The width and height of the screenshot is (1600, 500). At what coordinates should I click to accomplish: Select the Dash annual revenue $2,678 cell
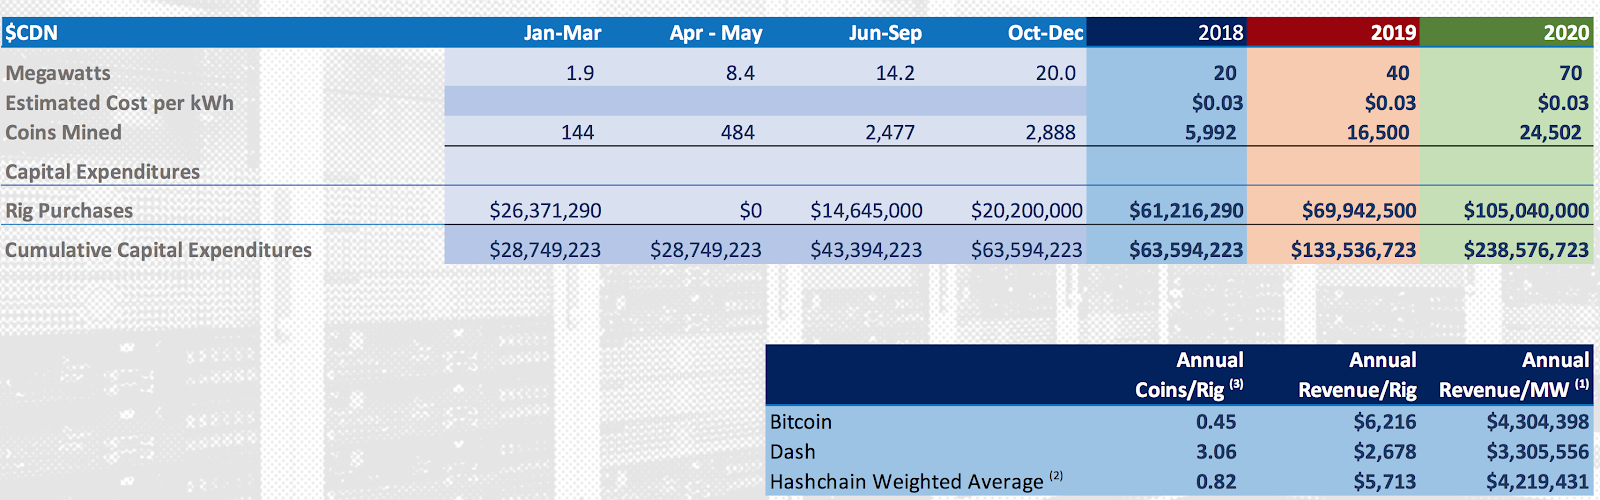1385,452
